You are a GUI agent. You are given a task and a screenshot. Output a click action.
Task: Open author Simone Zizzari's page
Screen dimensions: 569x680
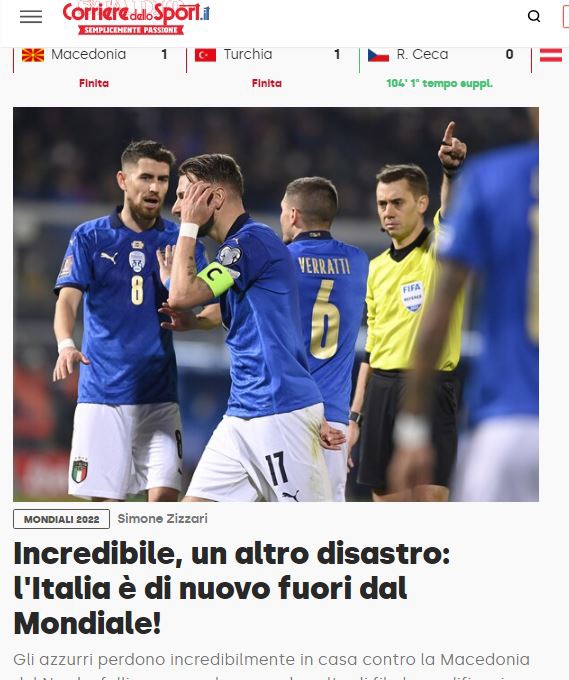[163, 518]
